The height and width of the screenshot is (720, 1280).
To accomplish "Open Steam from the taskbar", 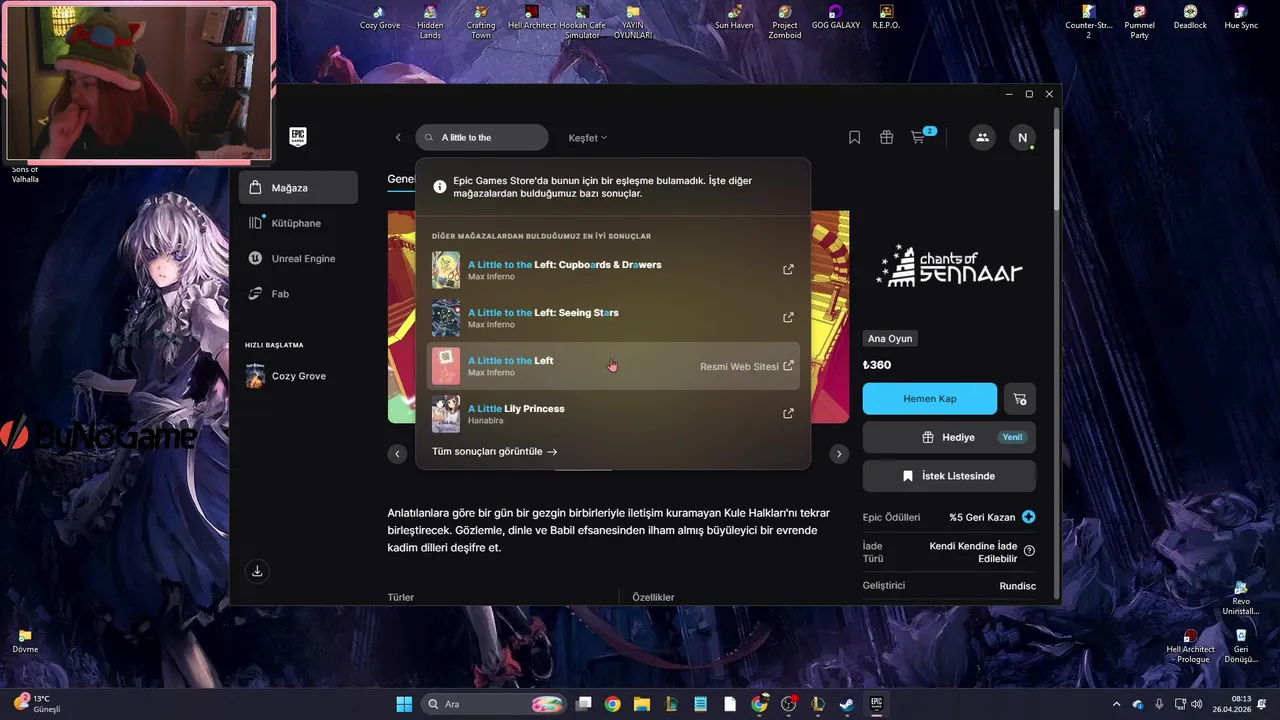I will click(x=846, y=704).
